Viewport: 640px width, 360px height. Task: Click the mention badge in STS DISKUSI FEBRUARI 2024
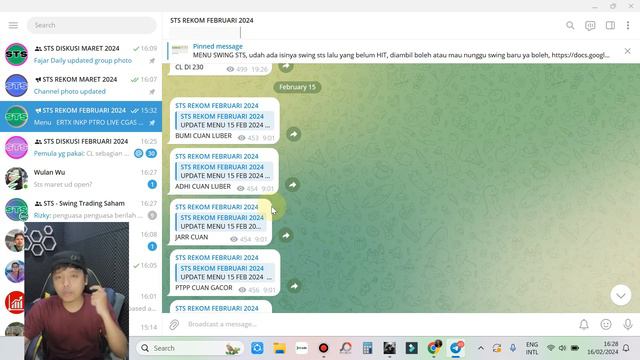139,153
